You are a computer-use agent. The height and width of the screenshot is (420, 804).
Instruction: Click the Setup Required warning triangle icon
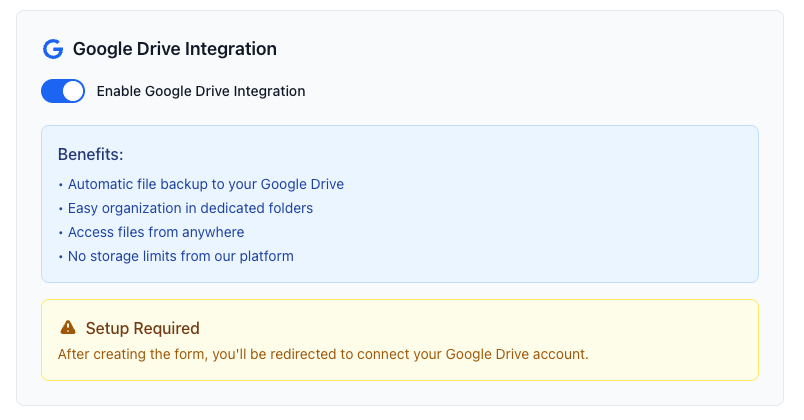[x=68, y=327]
